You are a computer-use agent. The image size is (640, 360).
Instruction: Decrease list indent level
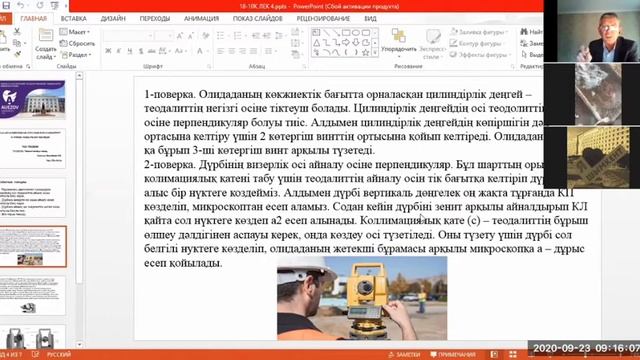coord(256,36)
